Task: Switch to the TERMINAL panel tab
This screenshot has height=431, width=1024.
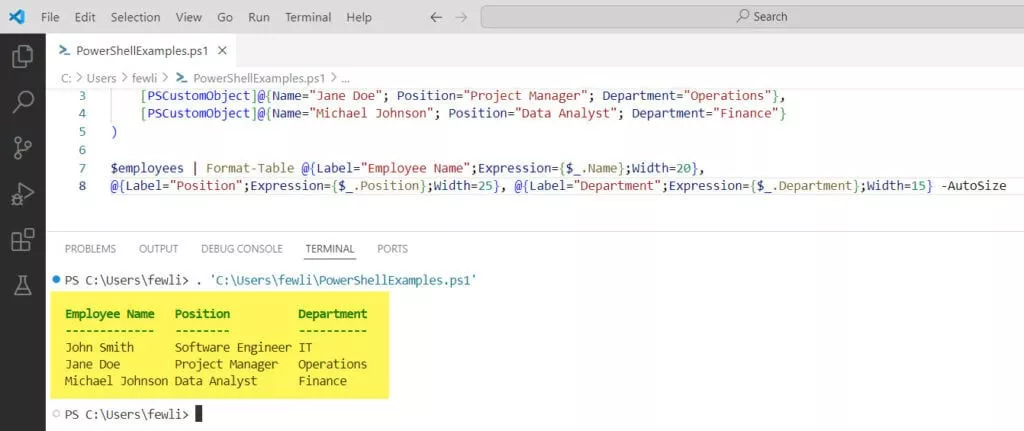Action: pyautogui.click(x=330, y=249)
